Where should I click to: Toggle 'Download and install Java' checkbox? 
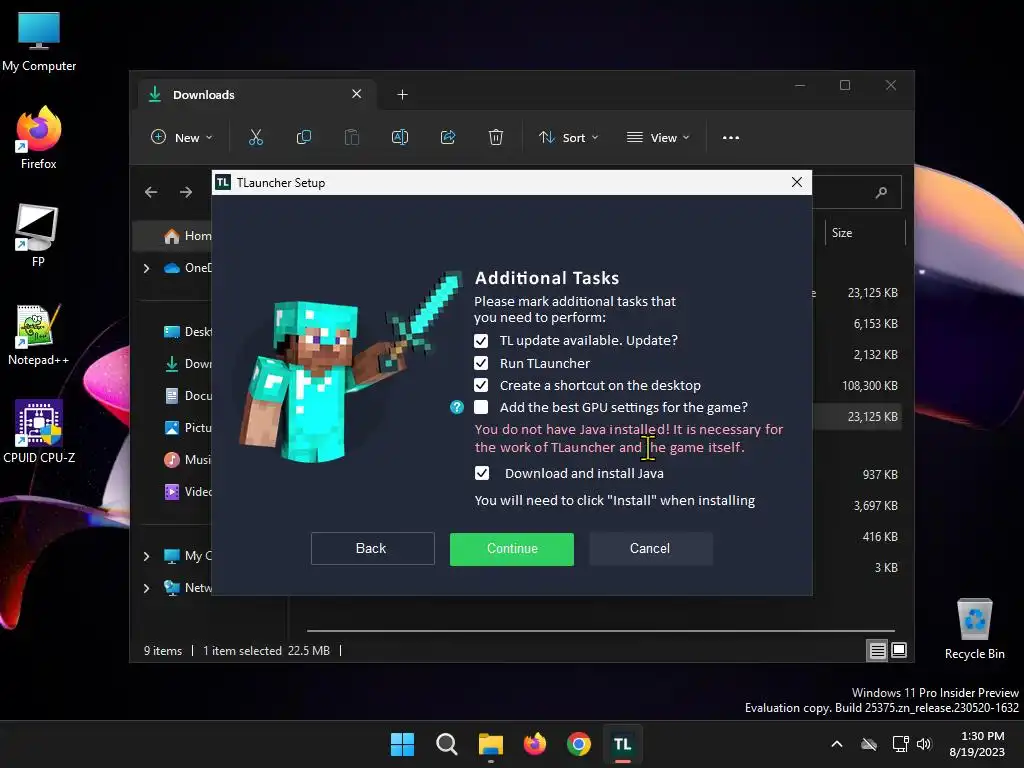(x=481, y=473)
